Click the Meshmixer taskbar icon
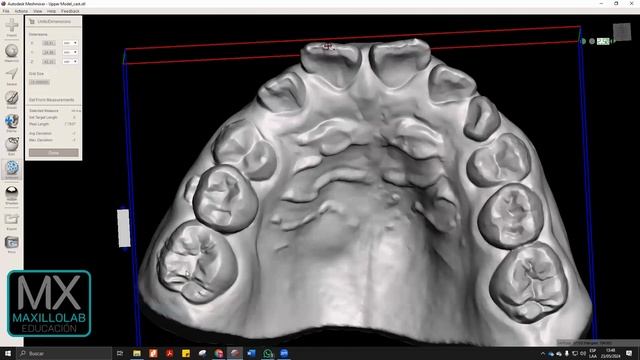The height and width of the screenshot is (360, 640). tap(235, 353)
